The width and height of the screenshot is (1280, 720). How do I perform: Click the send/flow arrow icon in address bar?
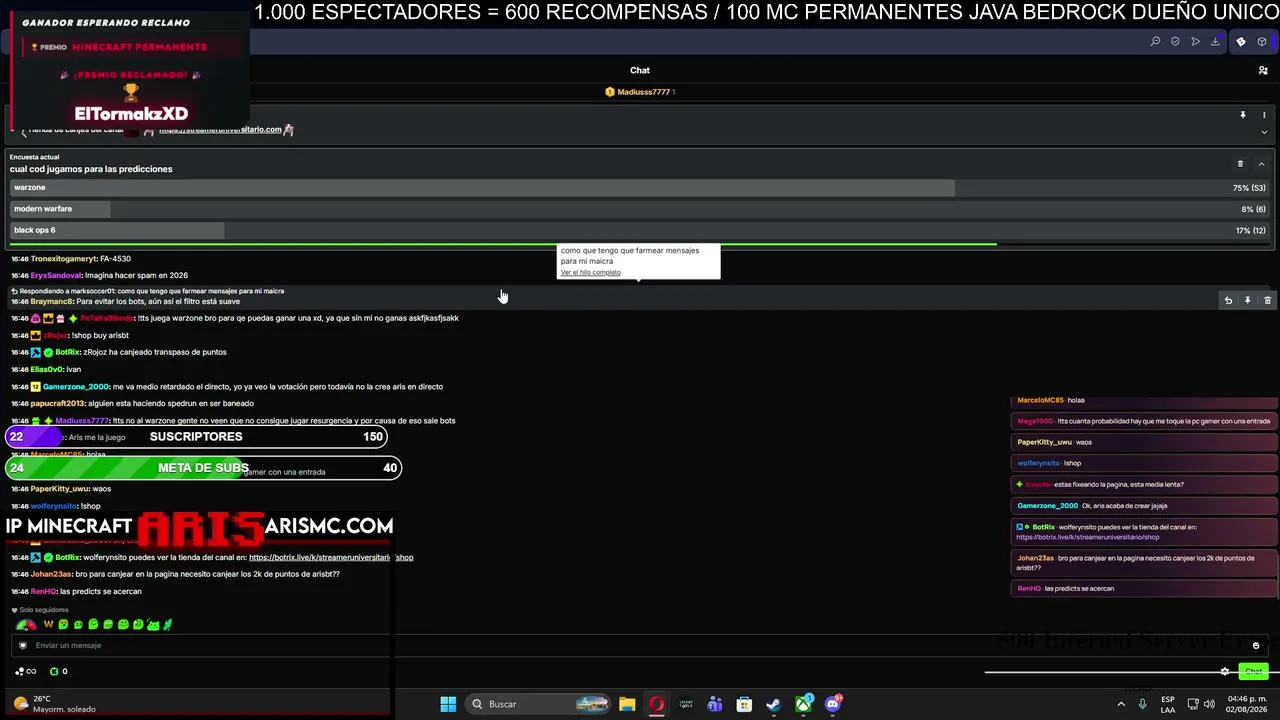(1195, 42)
